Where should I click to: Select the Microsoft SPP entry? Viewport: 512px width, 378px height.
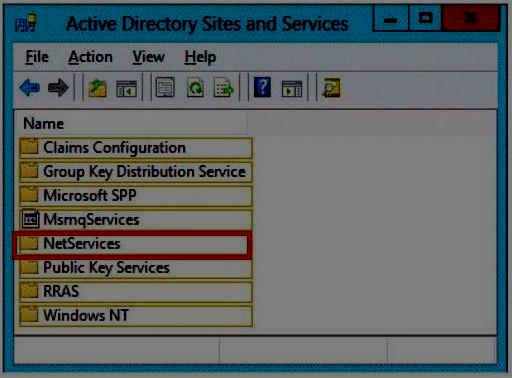tap(136, 196)
